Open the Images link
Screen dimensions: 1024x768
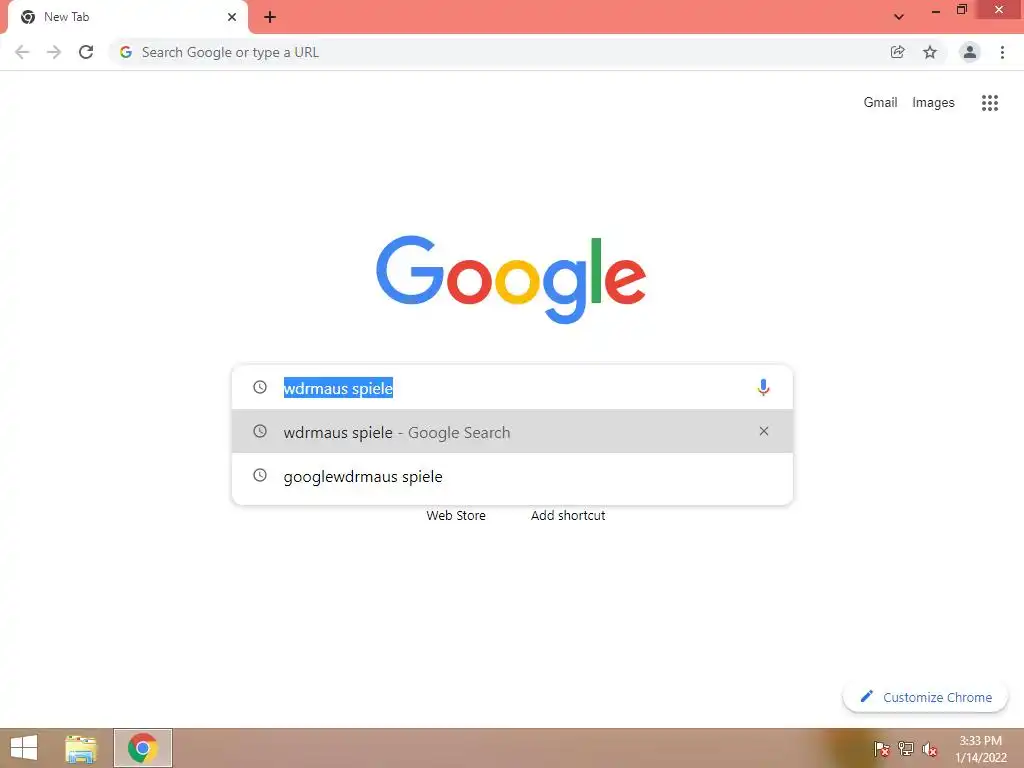coord(933,103)
